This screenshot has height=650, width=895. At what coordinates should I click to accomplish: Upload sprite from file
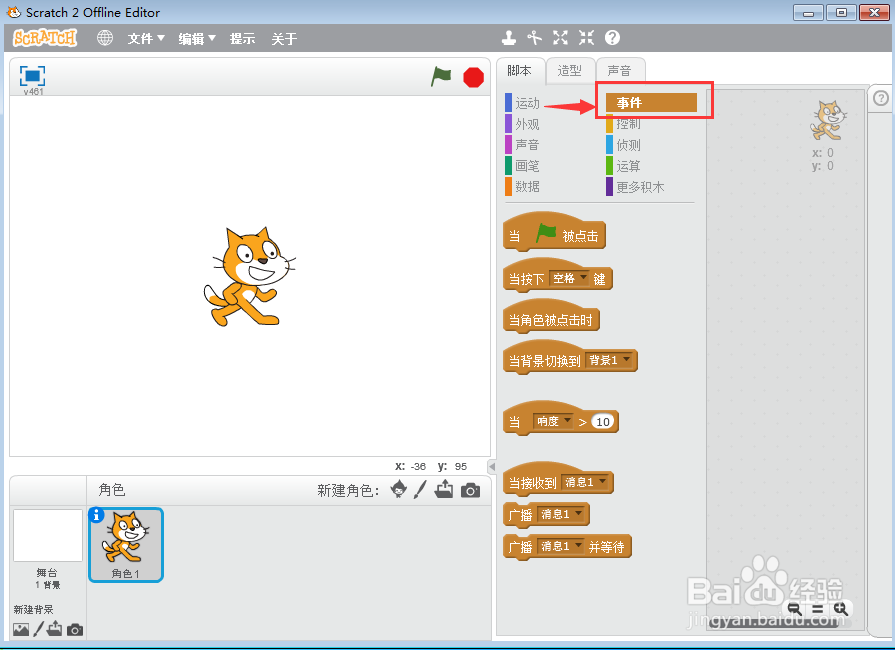(444, 489)
